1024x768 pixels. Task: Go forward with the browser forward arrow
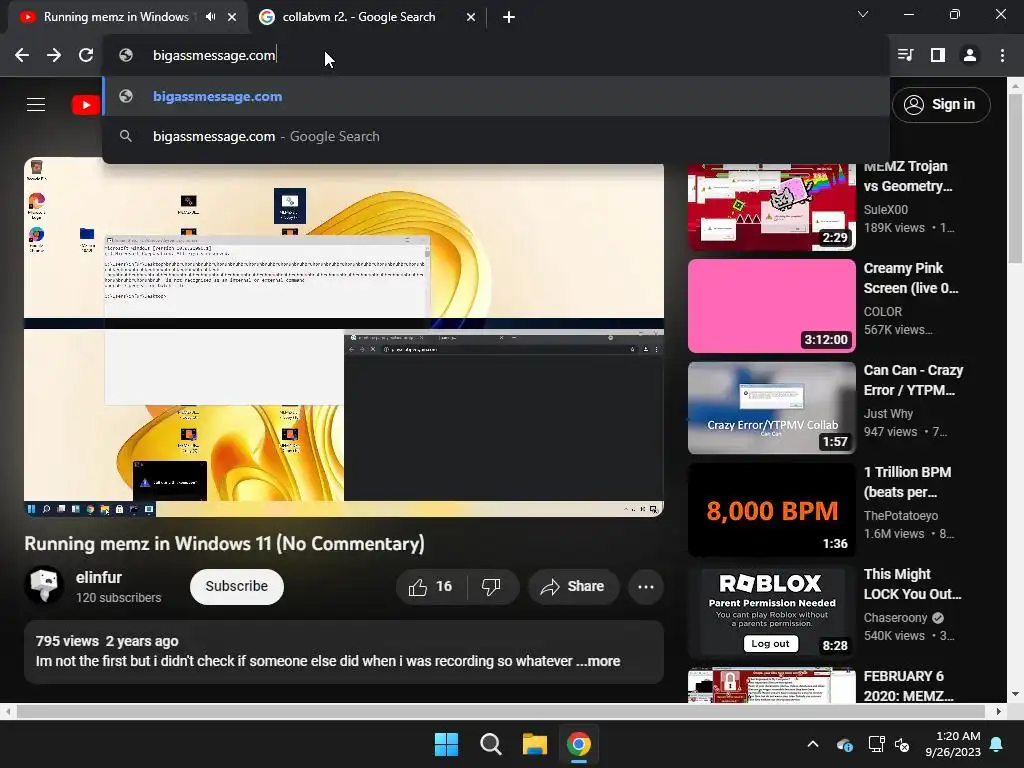54,56
